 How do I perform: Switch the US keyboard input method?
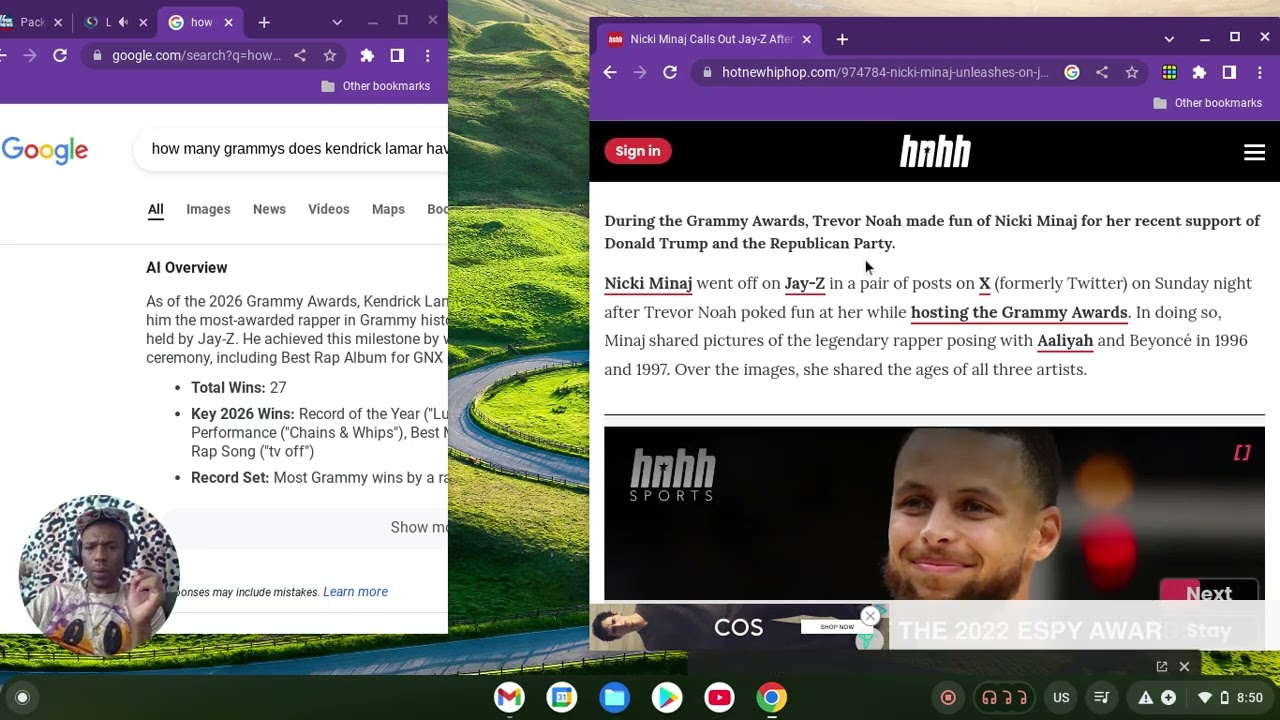click(1061, 697)
